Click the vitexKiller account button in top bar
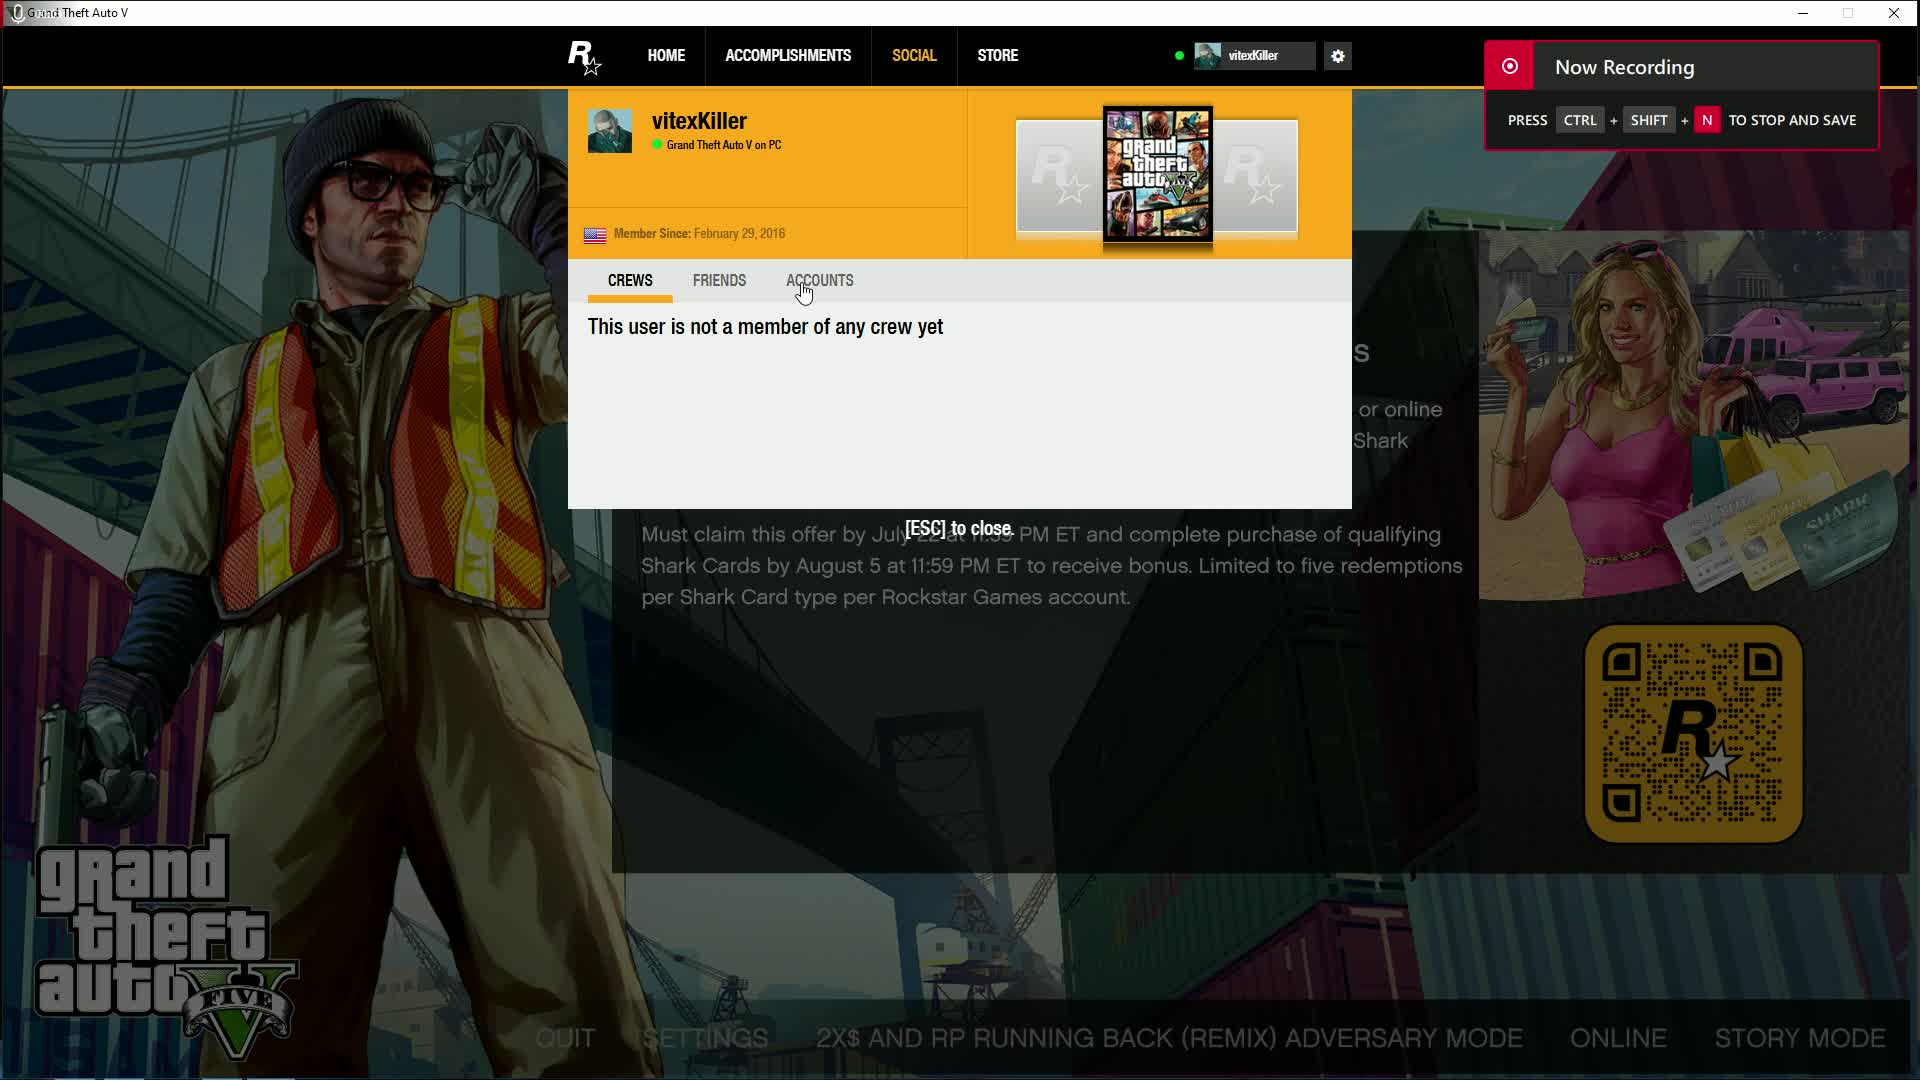This screenshot has width=1920, height=1080. point(1254,56)
